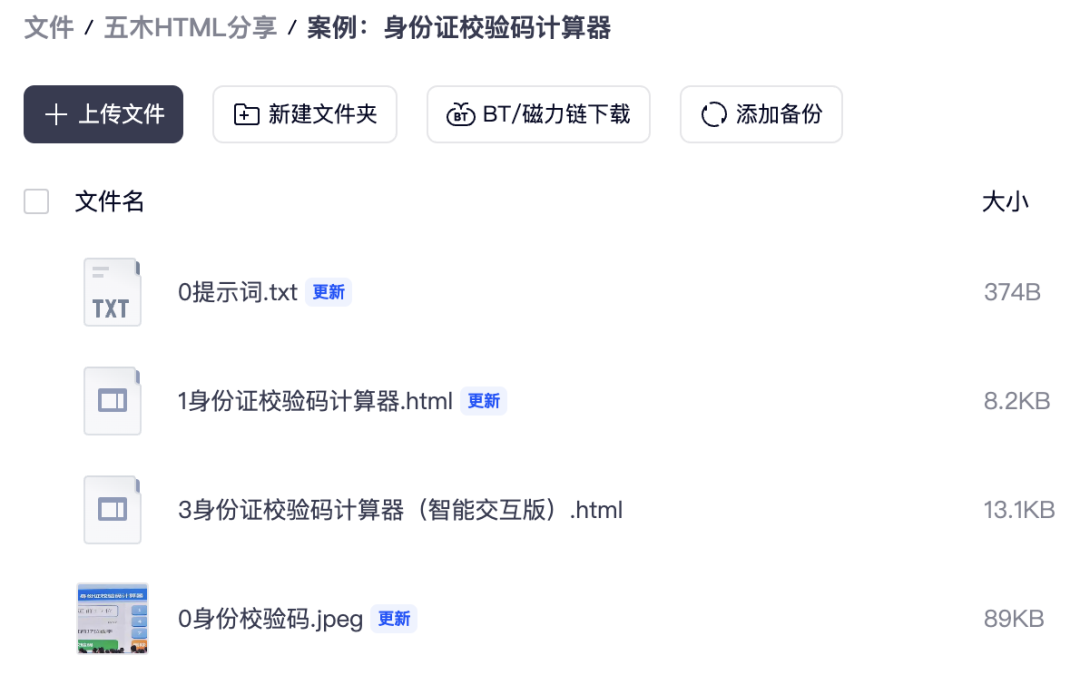
Task: Click the TXT file icon for 0提示词.txt
Action: (x=112, y=292)
